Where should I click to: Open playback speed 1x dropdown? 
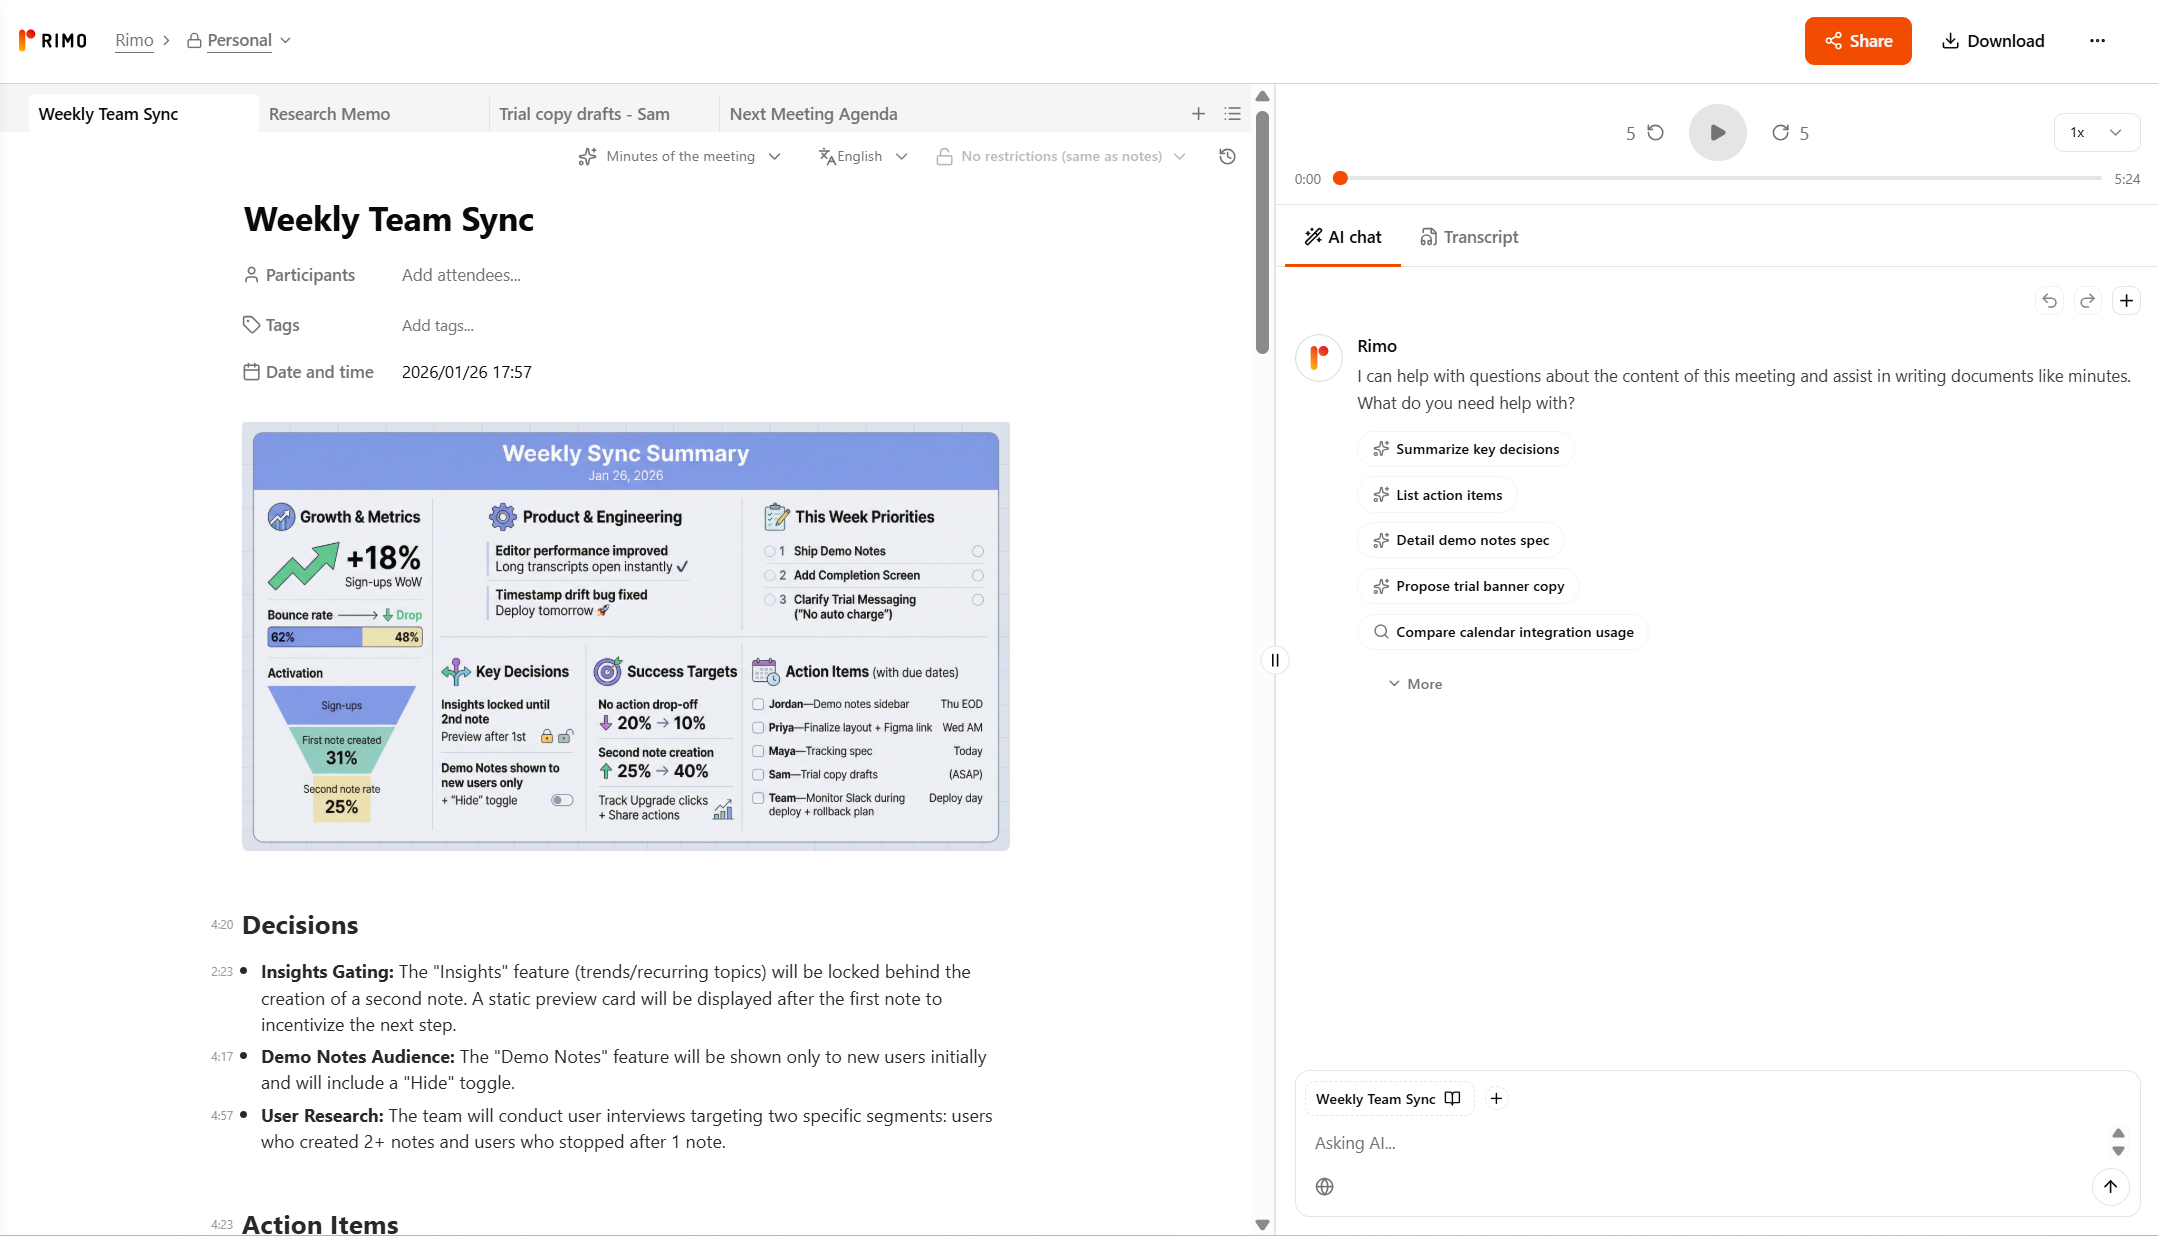tap(2096, 132)
